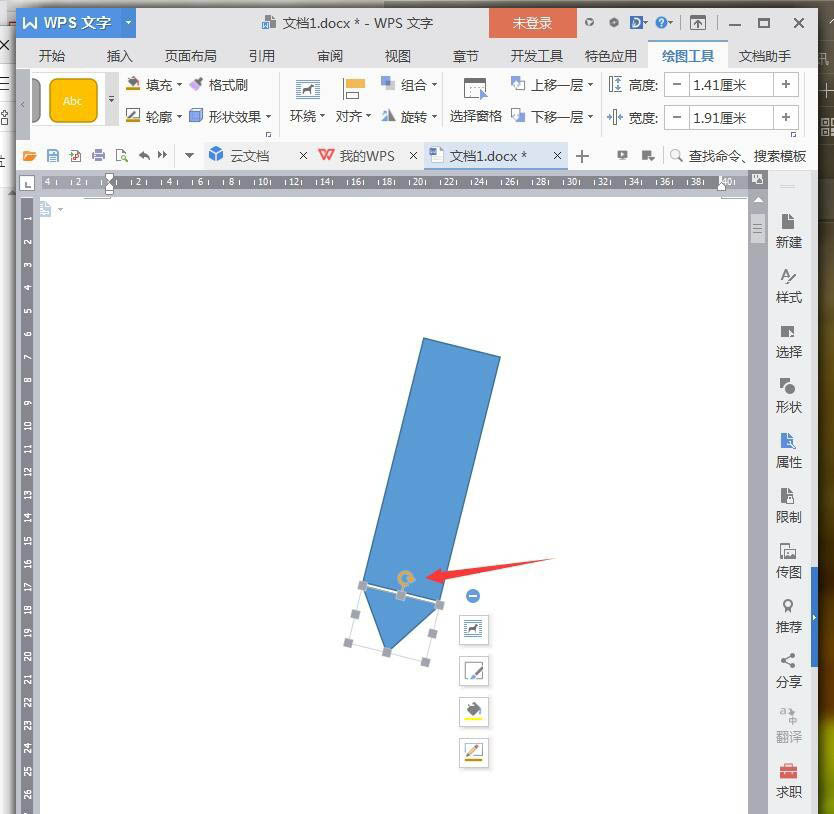
Task: Click the open folder icon in quick toolbar
Action: coord(30,156)
